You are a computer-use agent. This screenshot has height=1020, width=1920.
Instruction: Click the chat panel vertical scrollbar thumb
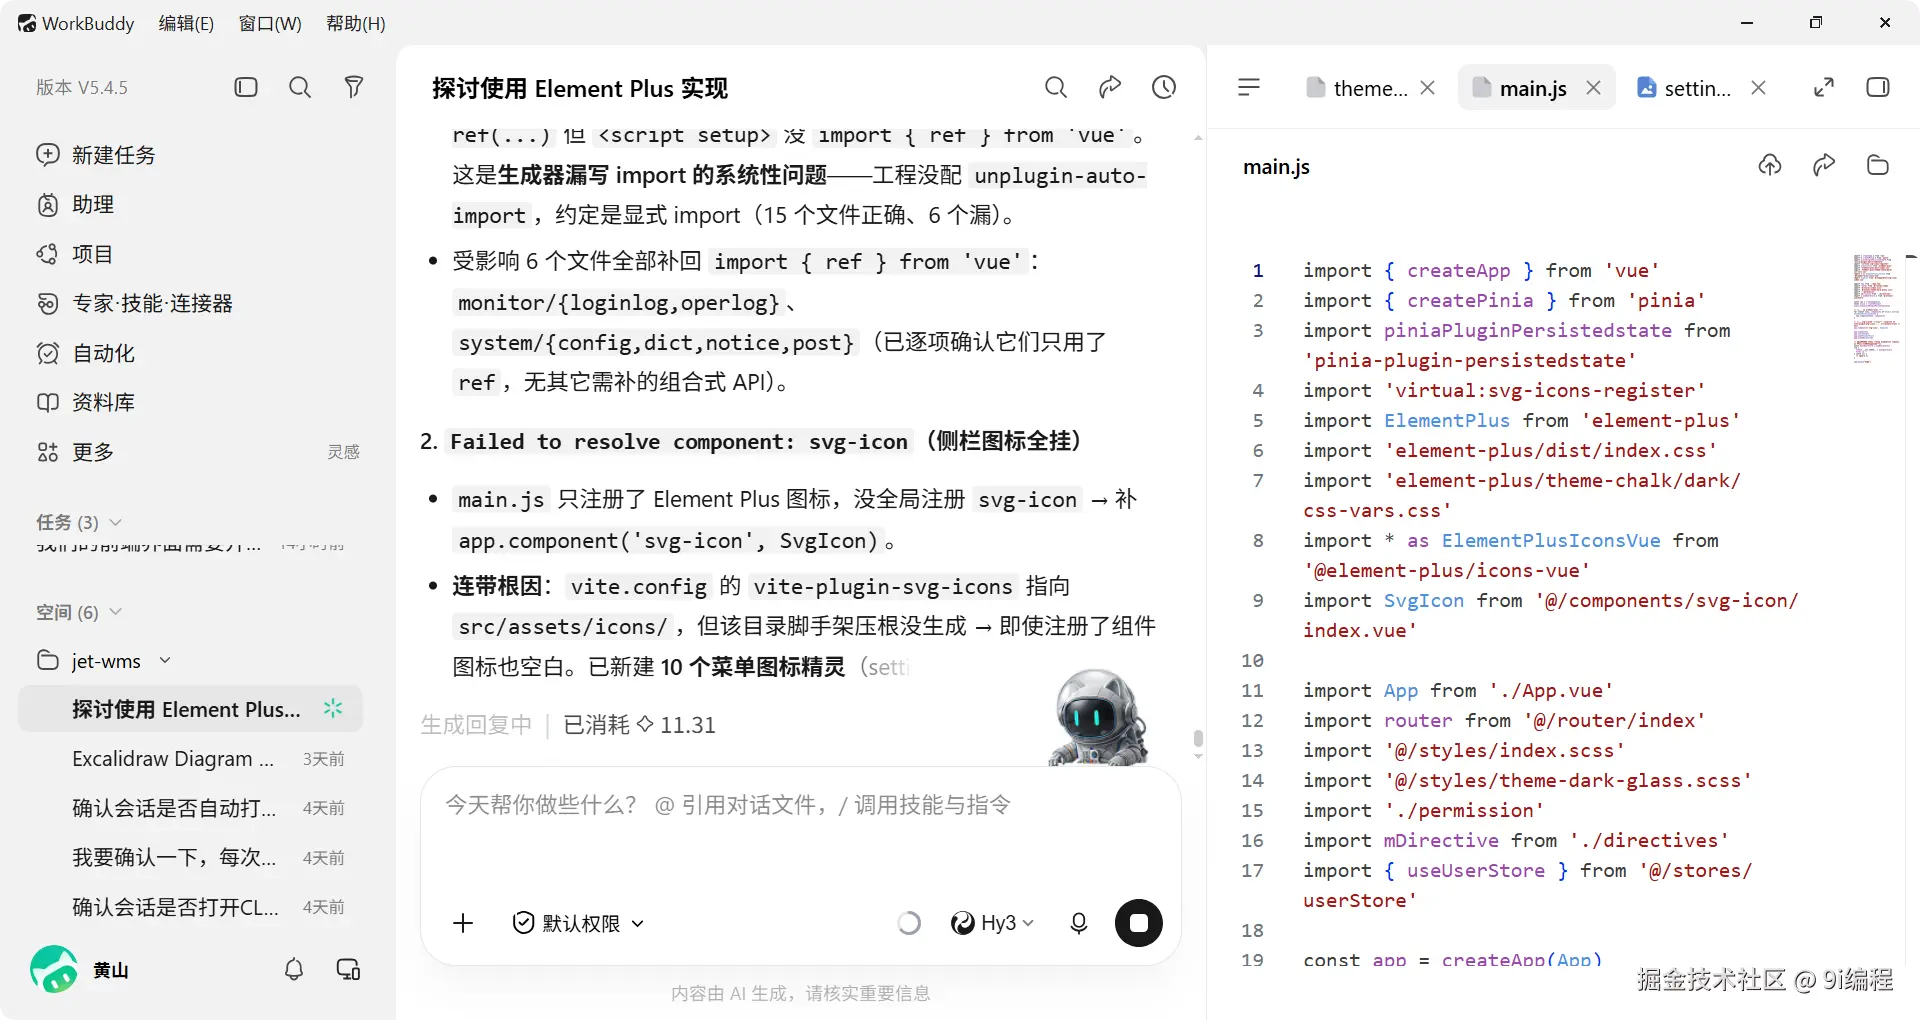tap(1198, 739)
